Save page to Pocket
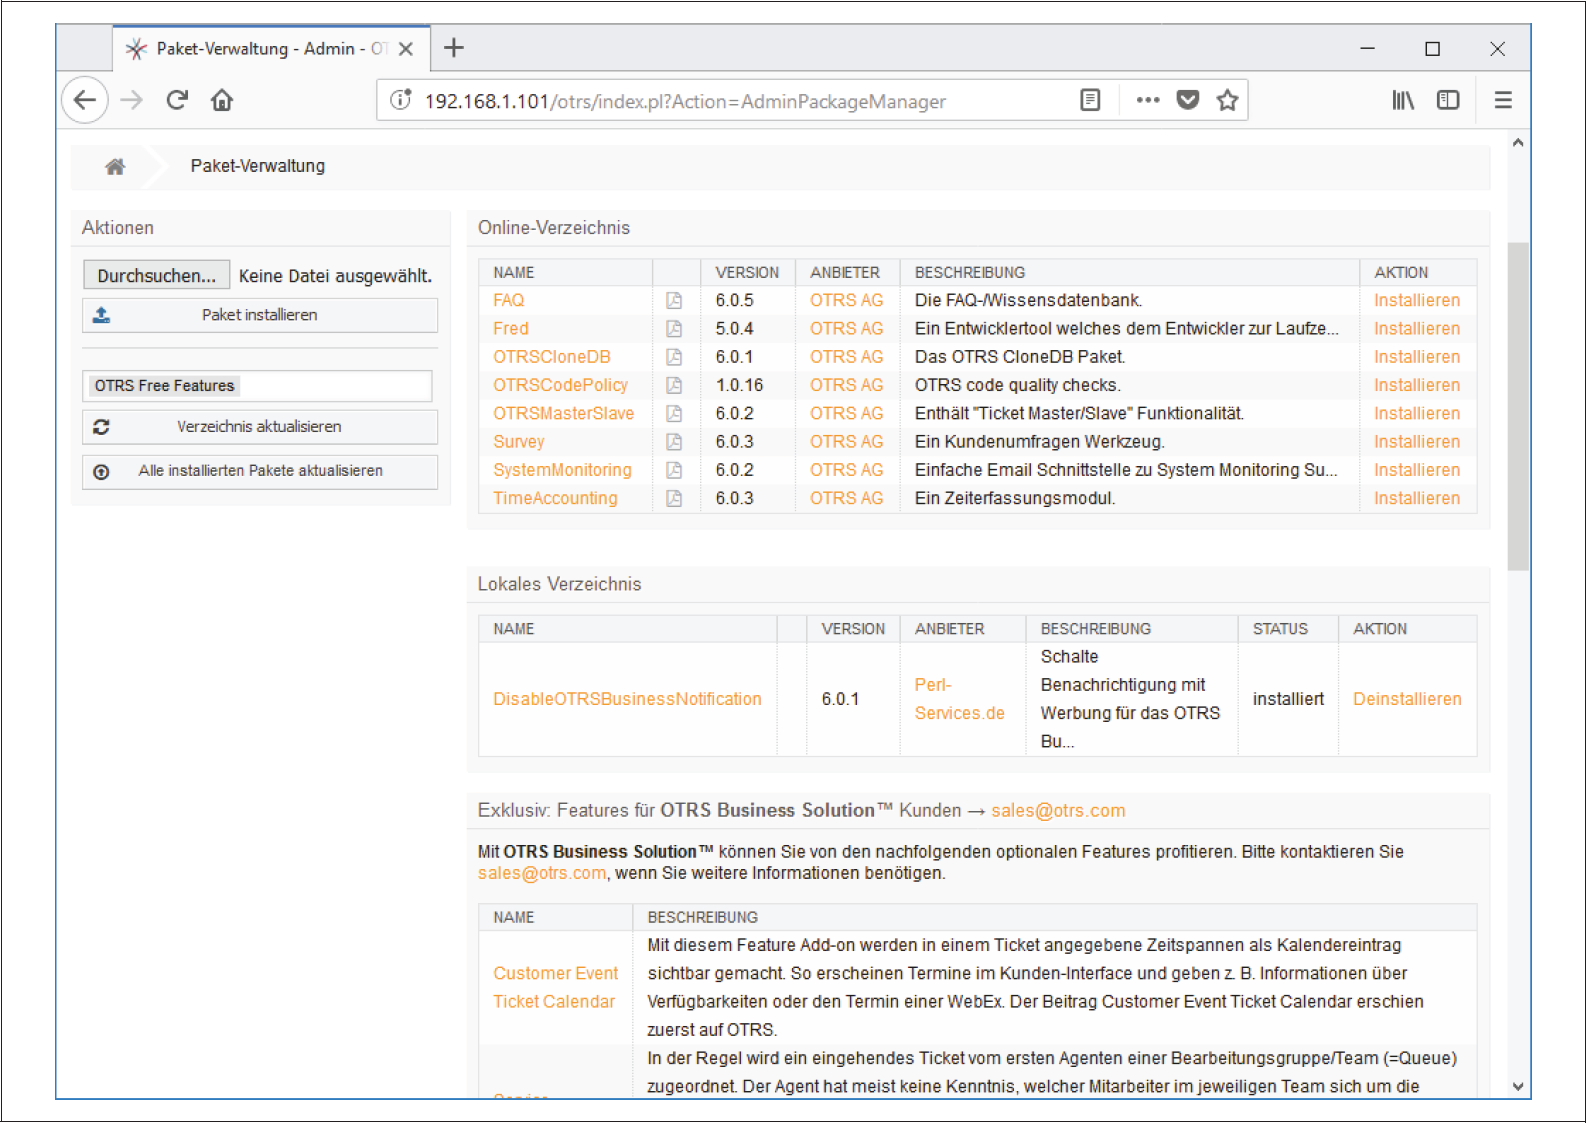The width and height of the screenshot is (1586, 1123). point(1188,100)
